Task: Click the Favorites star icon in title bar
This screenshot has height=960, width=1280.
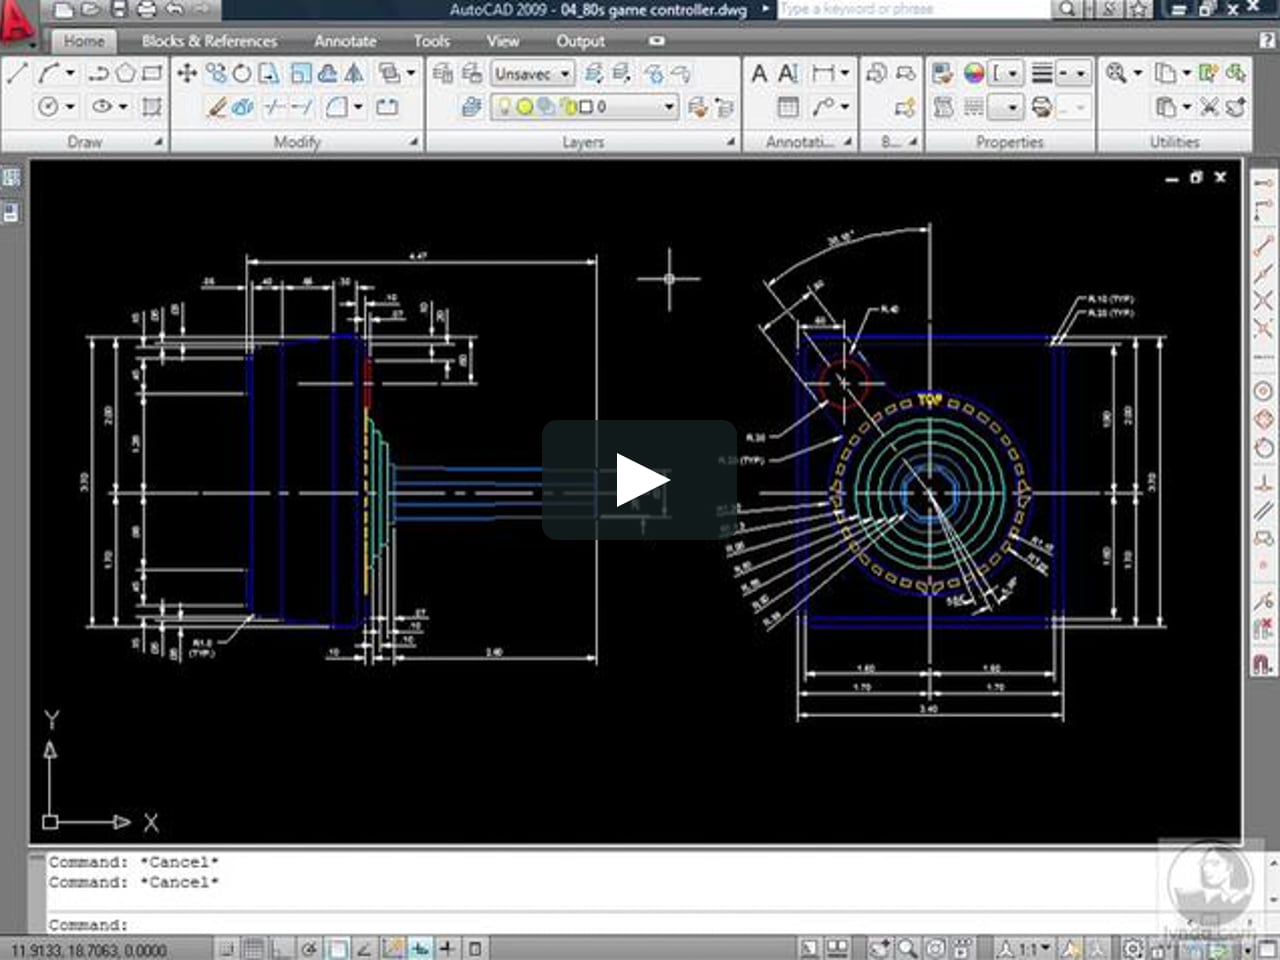Action: tap(1138, 9)
